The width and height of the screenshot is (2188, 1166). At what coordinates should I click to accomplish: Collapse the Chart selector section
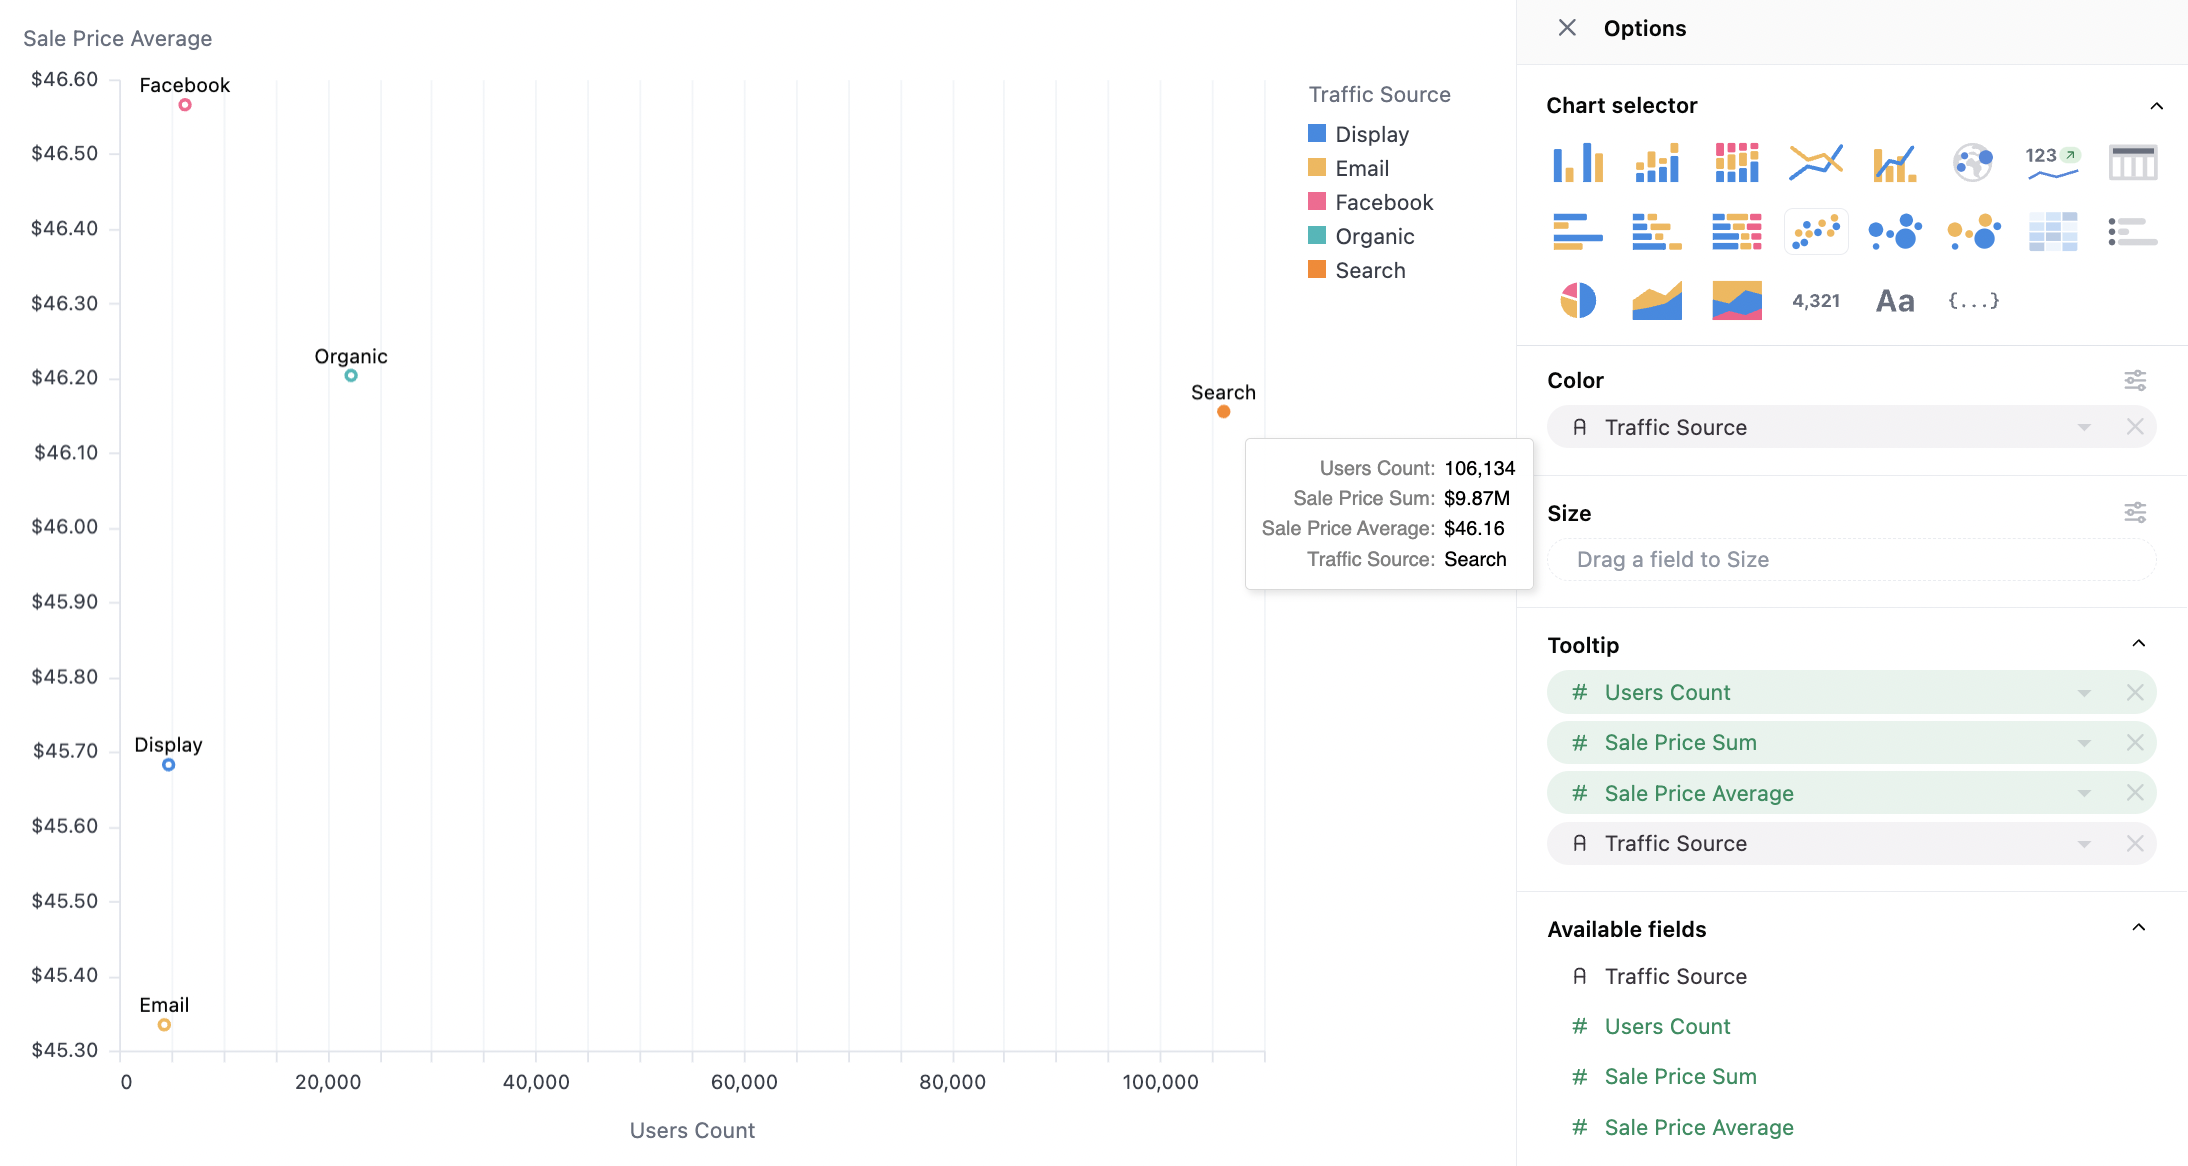2156,106
